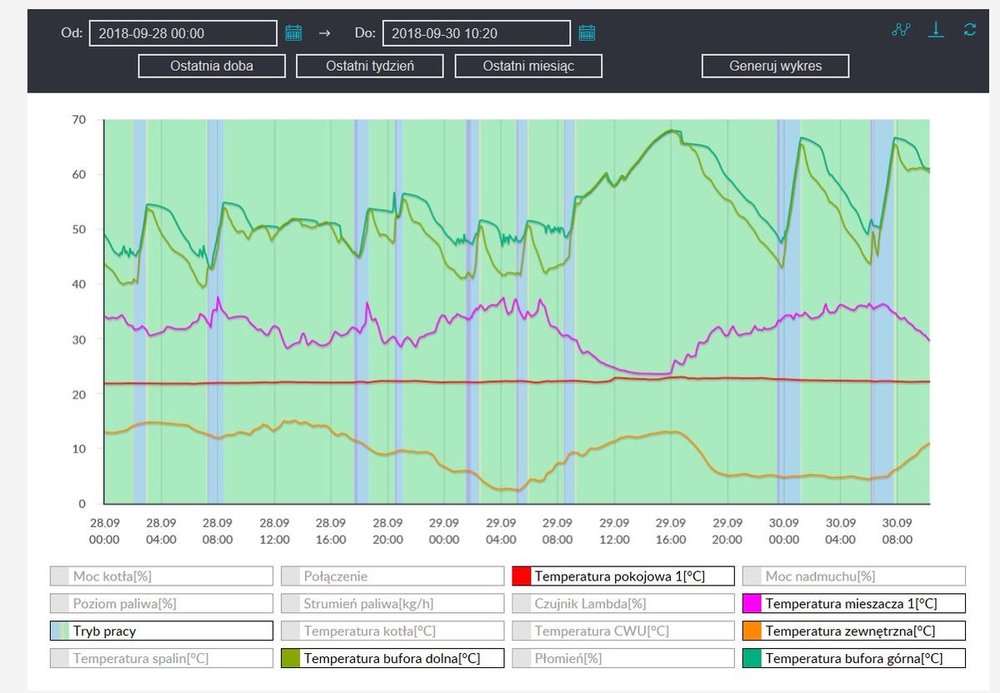
Task: Open the calendar picker for end date
Action: click(x=587, y=33)
